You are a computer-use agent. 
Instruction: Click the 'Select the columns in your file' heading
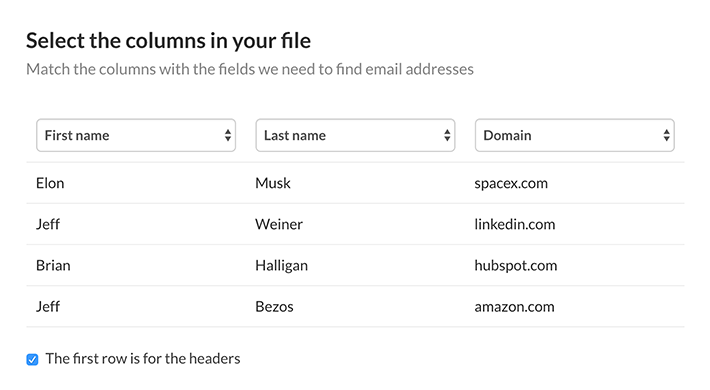point(168,41)
